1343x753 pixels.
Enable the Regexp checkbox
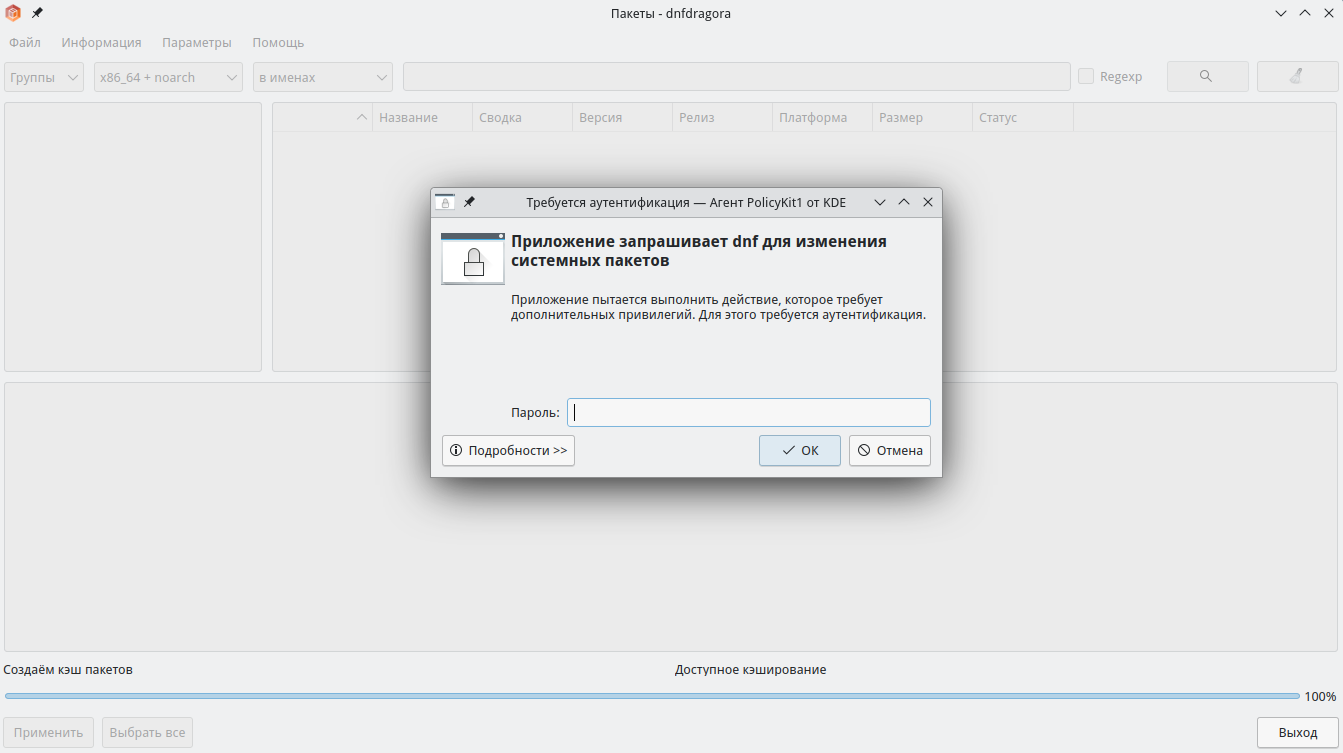pos(1086,77)
